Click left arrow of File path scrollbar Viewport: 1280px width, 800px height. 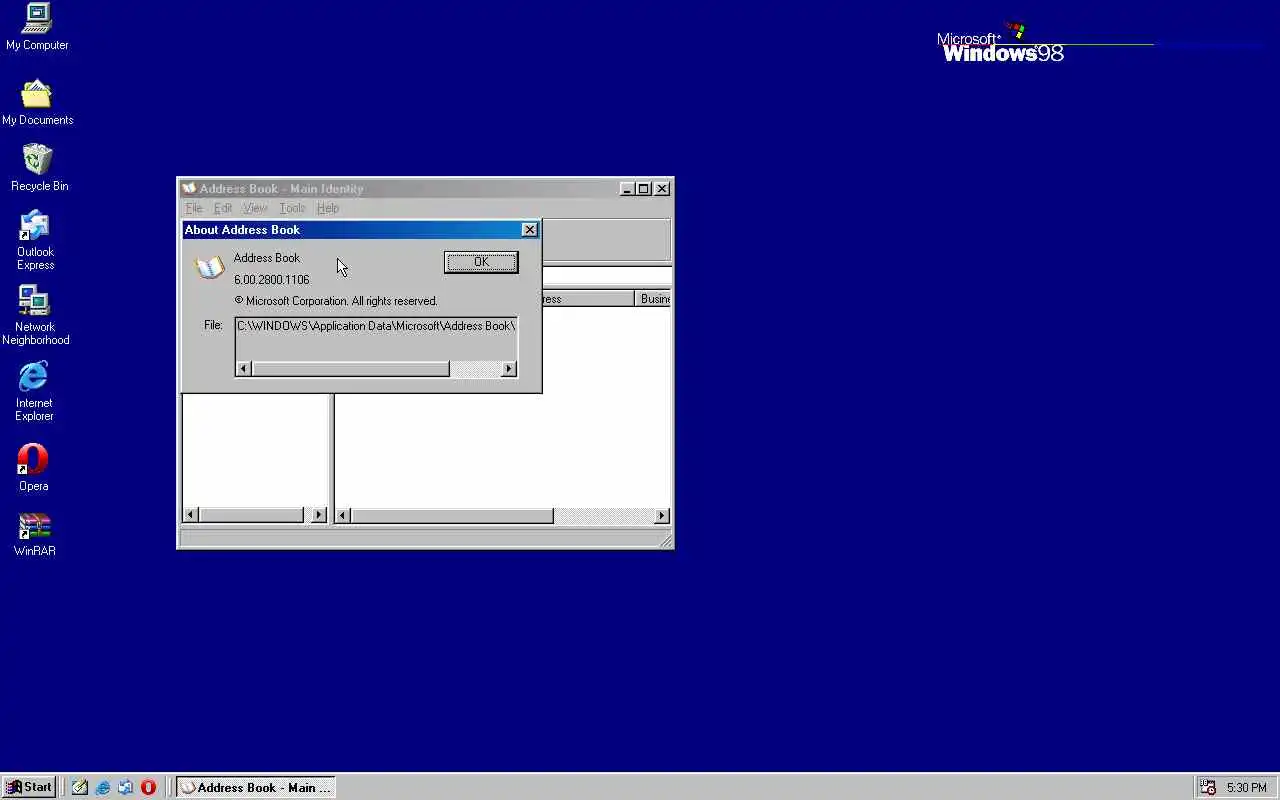[x=243, y=369]
